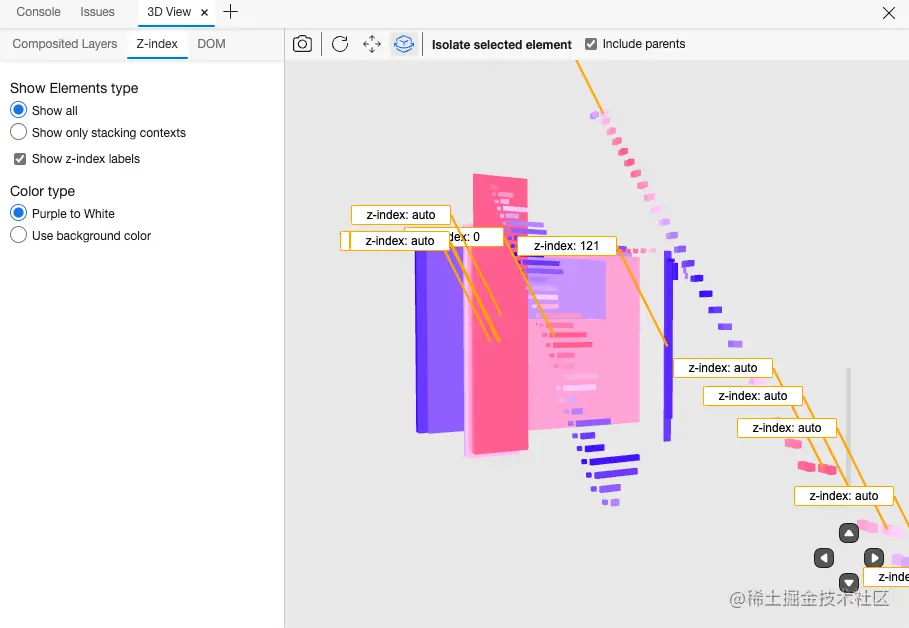Image resolution: width=909 pixels, height=628 pixels.
Task: Click the z-index: 121 label
Action: (566, 246)
